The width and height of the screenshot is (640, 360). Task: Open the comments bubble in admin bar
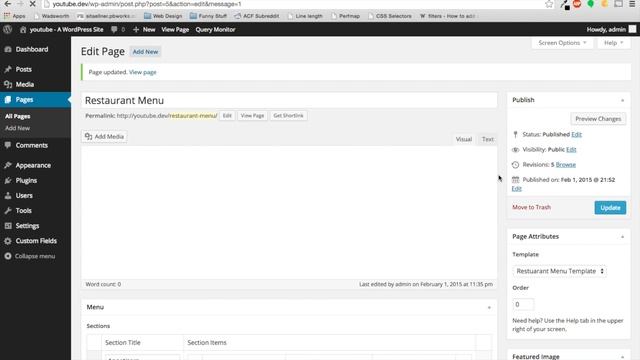(114, 29)
